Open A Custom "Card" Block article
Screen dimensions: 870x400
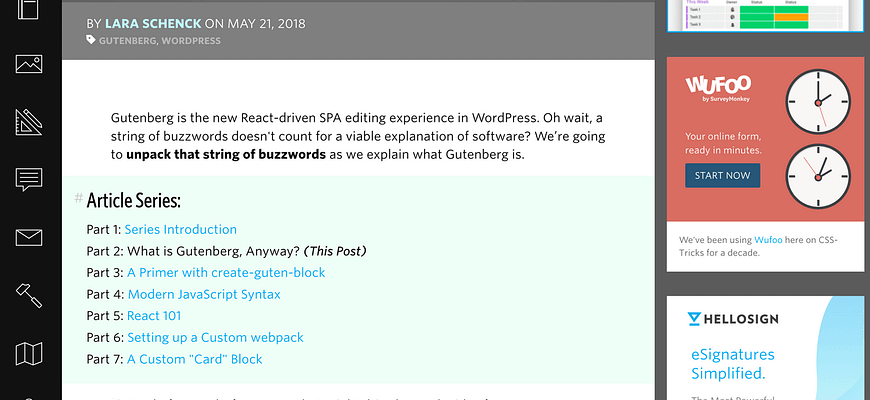click(194, 359)
